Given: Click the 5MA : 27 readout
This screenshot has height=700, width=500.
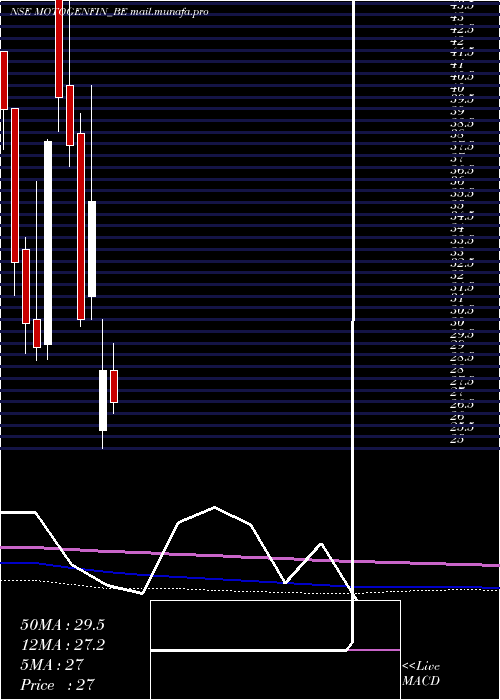Looking at the screenshot, I should [52, 665].
